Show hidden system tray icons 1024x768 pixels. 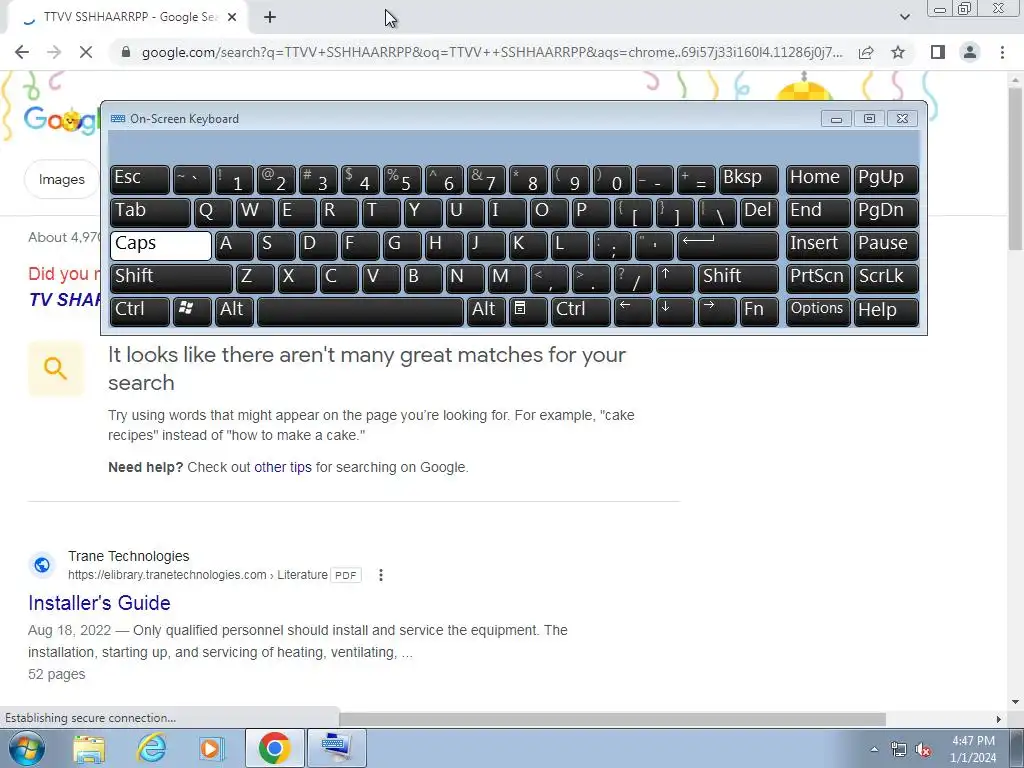(x=874, y=750)
